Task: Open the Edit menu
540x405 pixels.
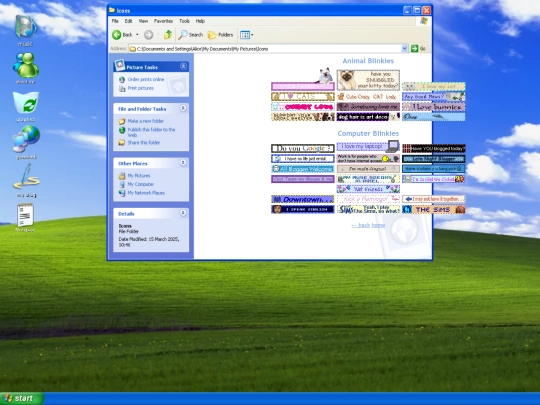Action: (128, 21)
